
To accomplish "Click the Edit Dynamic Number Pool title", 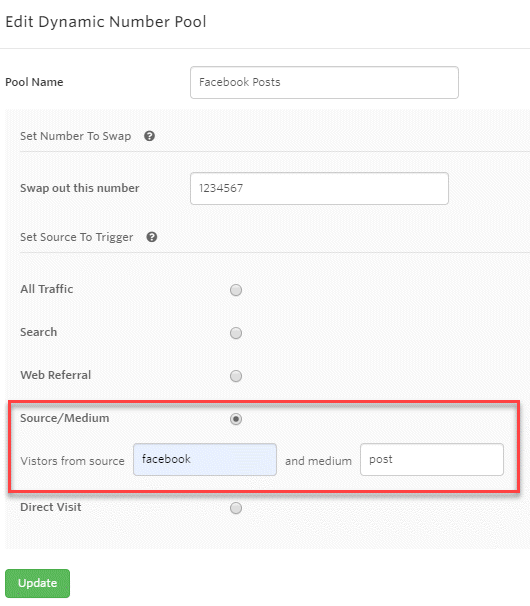I will point(106,22).
